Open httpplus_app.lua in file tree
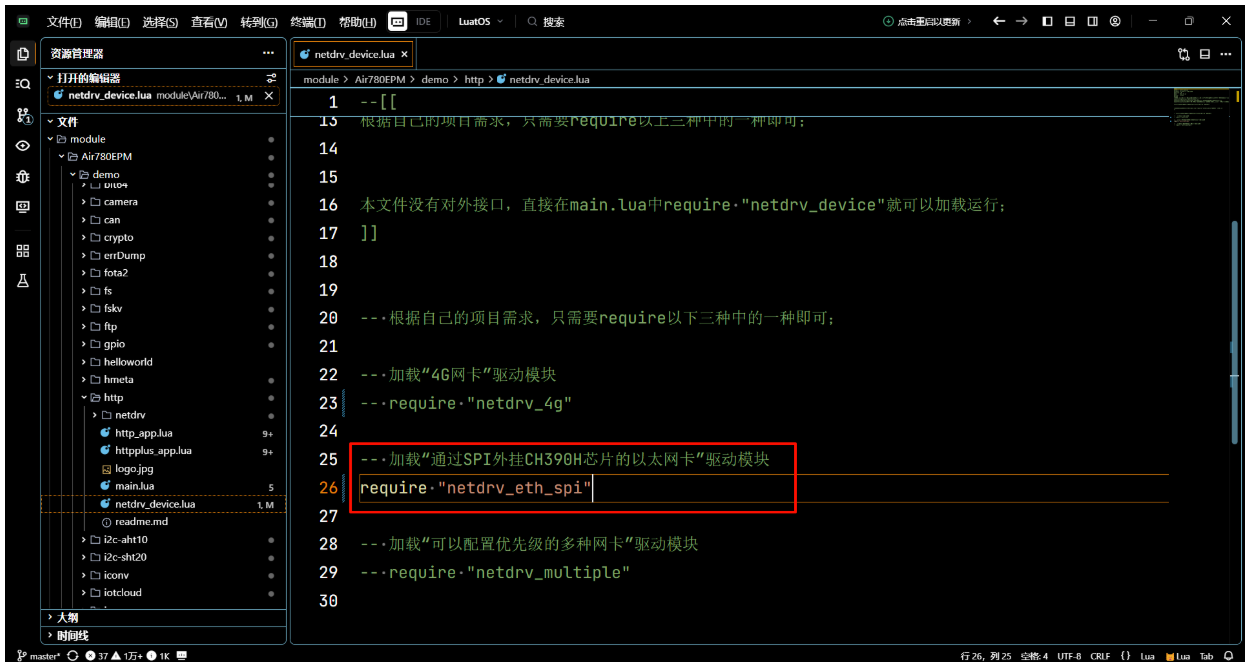1249x667 pixels. (162, 451)
